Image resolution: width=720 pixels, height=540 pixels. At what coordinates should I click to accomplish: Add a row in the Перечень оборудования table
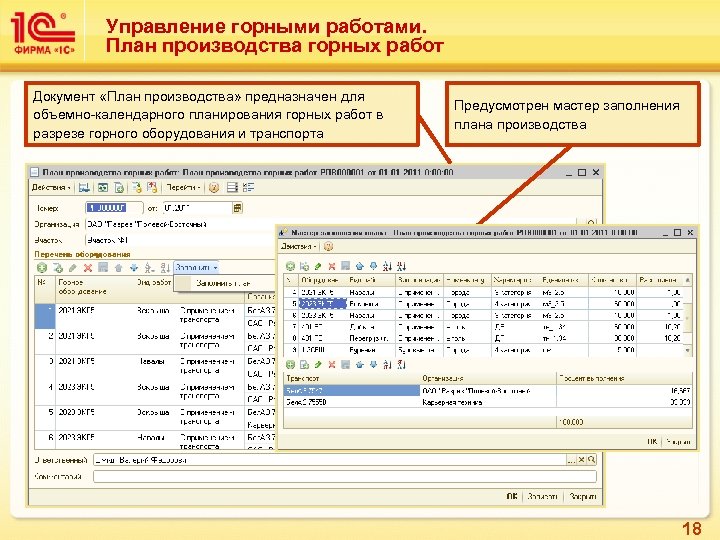(x=42, y=267)
